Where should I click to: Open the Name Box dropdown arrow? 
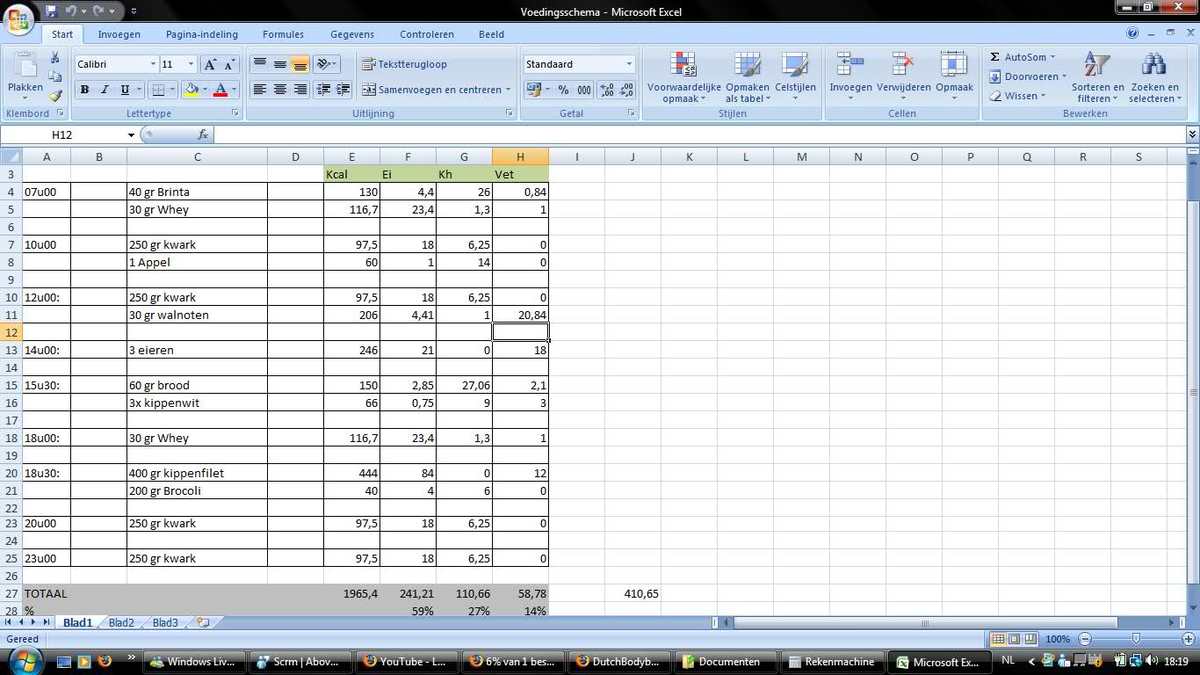pos(131,135)
